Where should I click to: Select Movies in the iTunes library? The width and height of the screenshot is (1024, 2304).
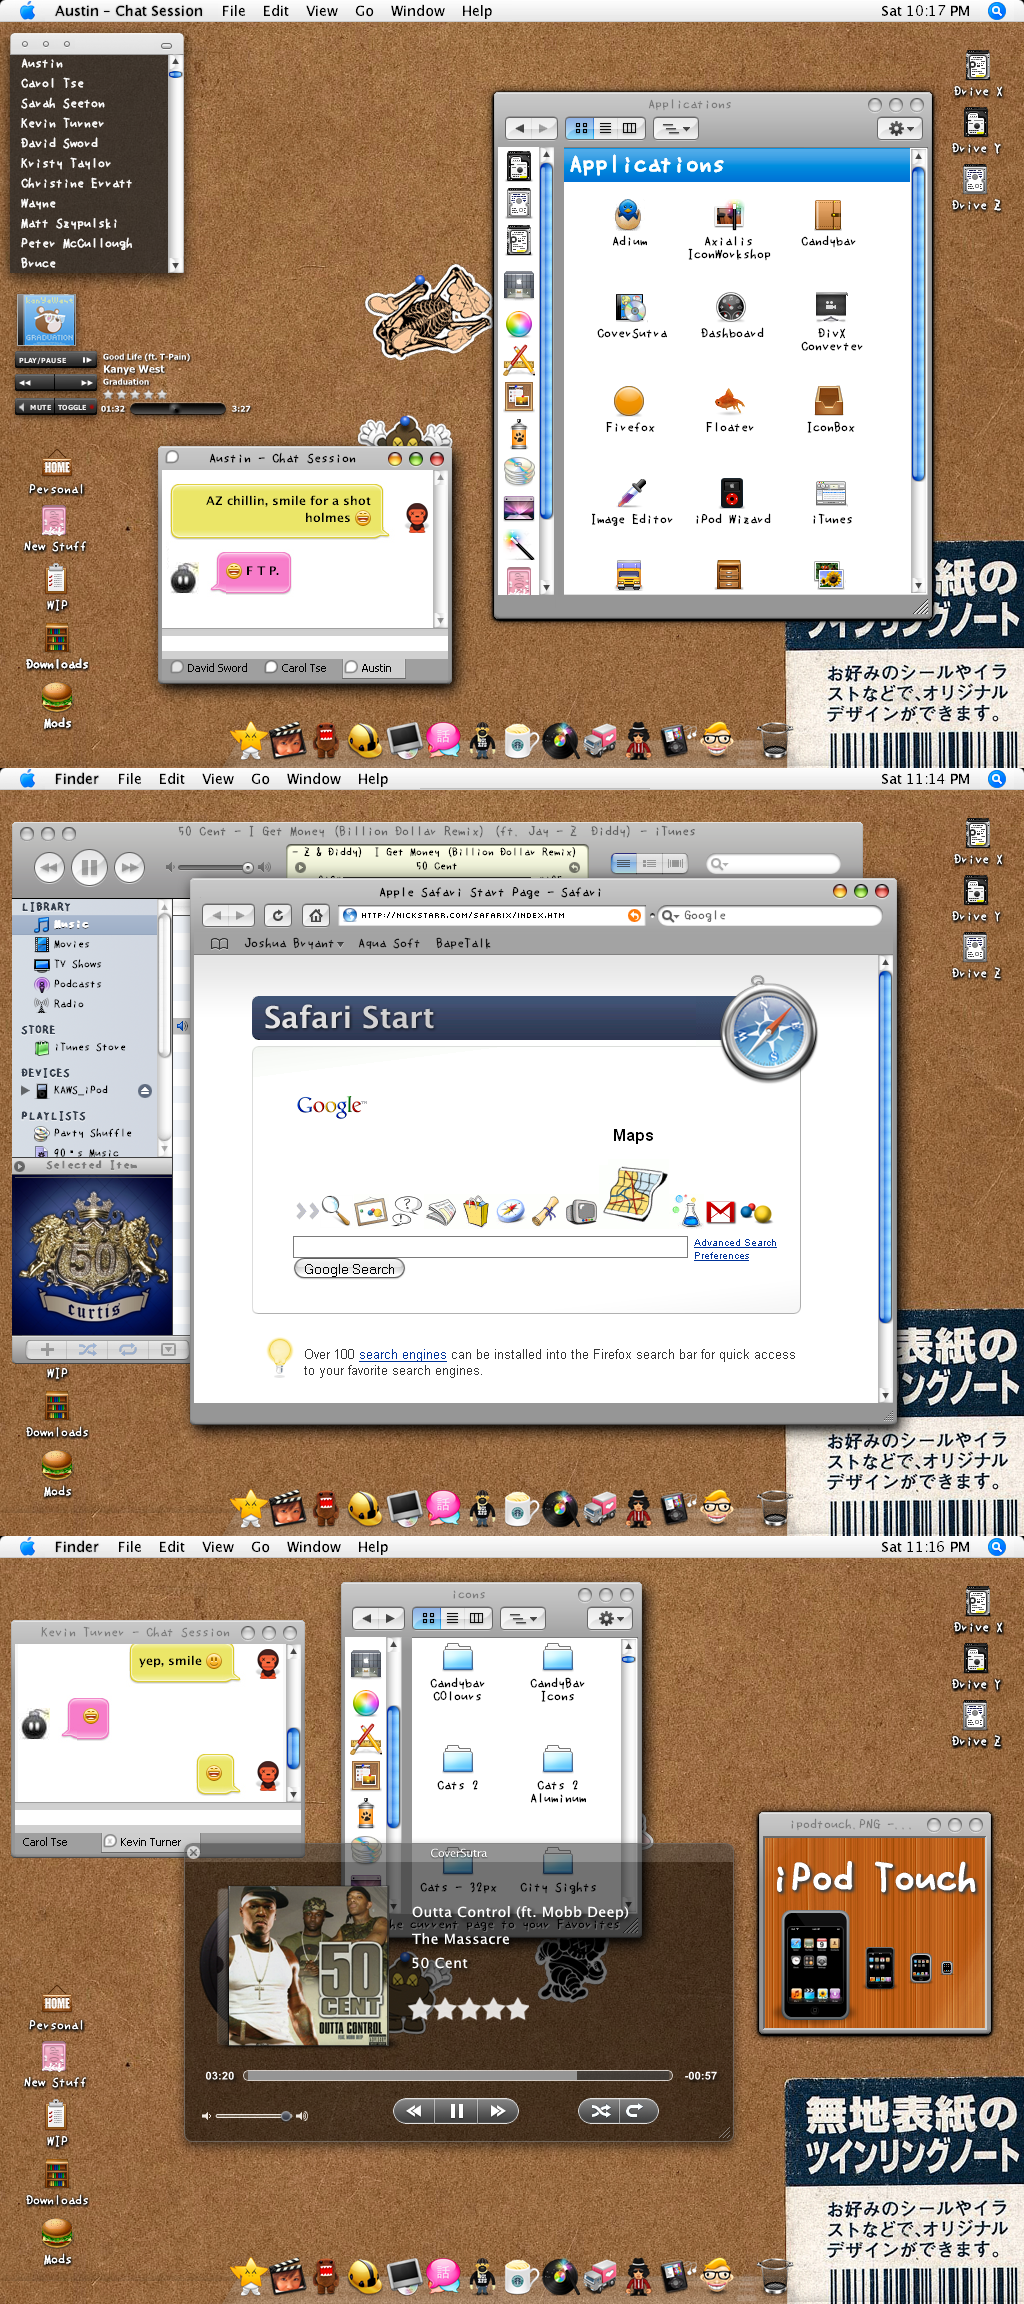[x=71, y=944]
